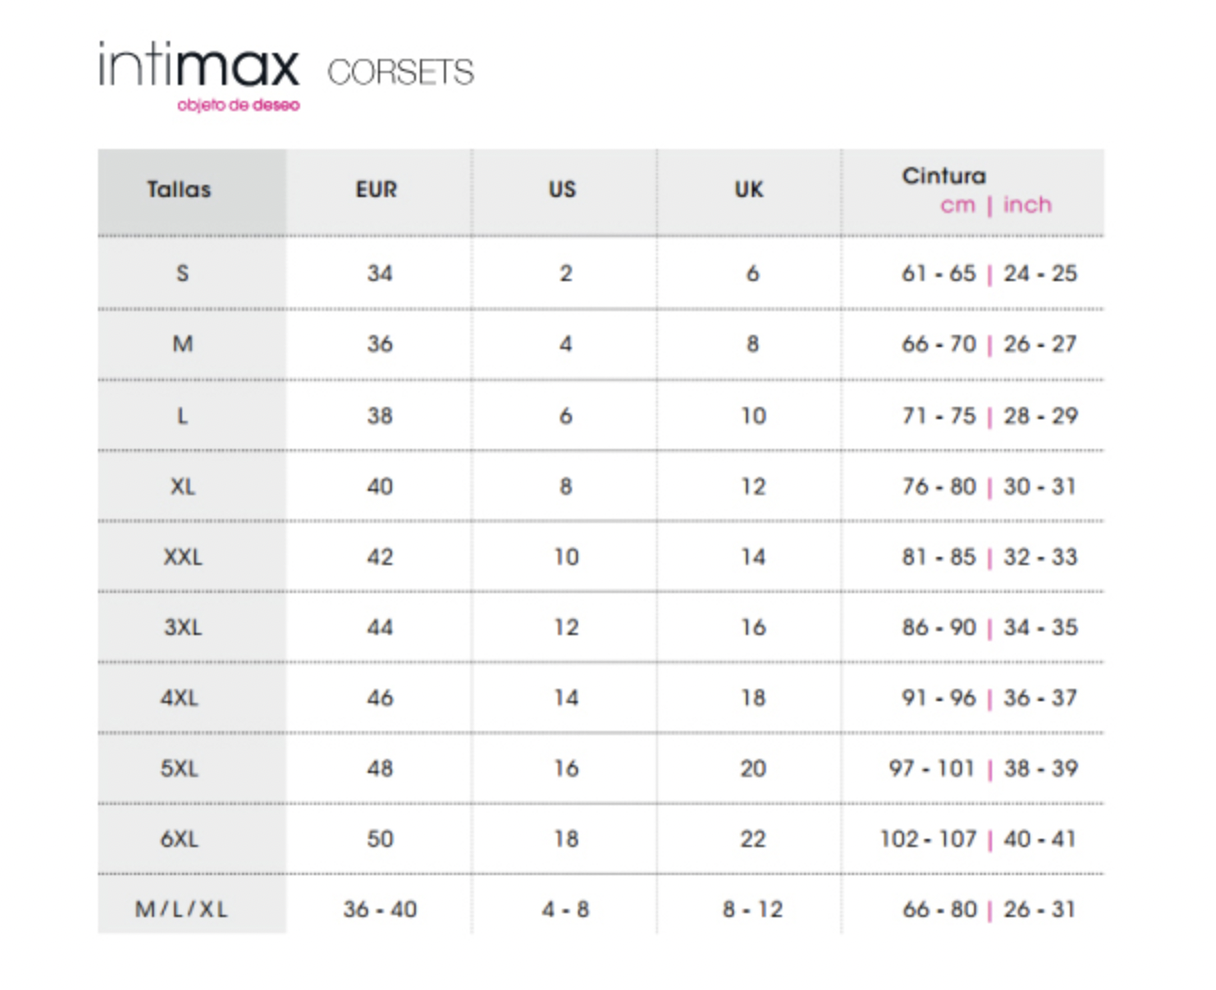Click UK value 22 in the 6XL row
The image size is (1216, 990).
(x=753, y=839)
